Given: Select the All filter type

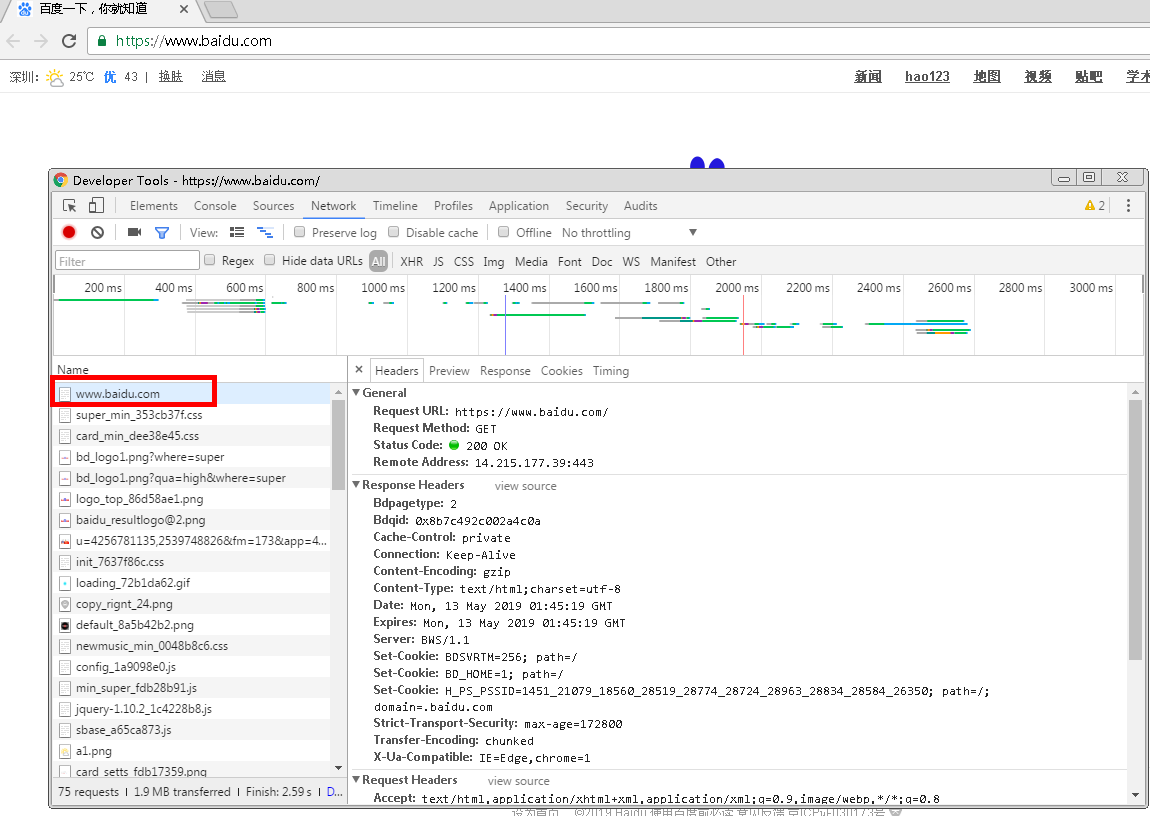Looking at the screenshot, I should [378, 261].
